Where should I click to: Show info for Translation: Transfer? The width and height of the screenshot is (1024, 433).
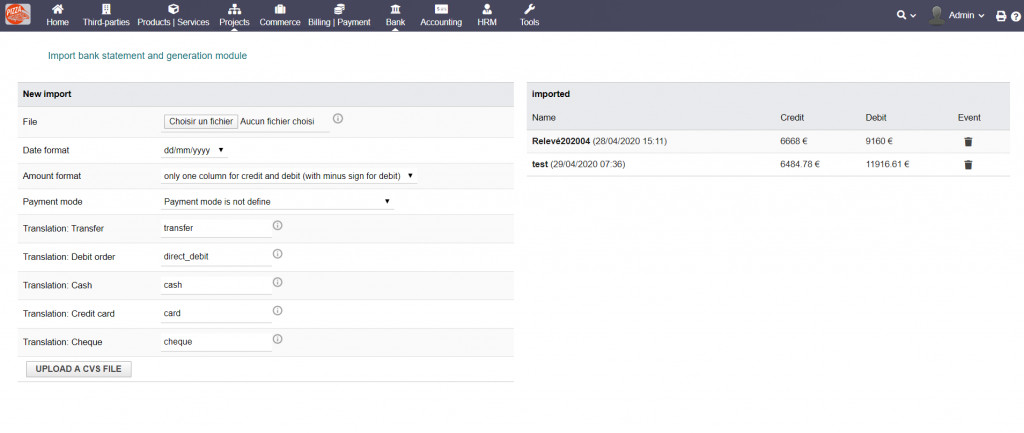point(277,225)
